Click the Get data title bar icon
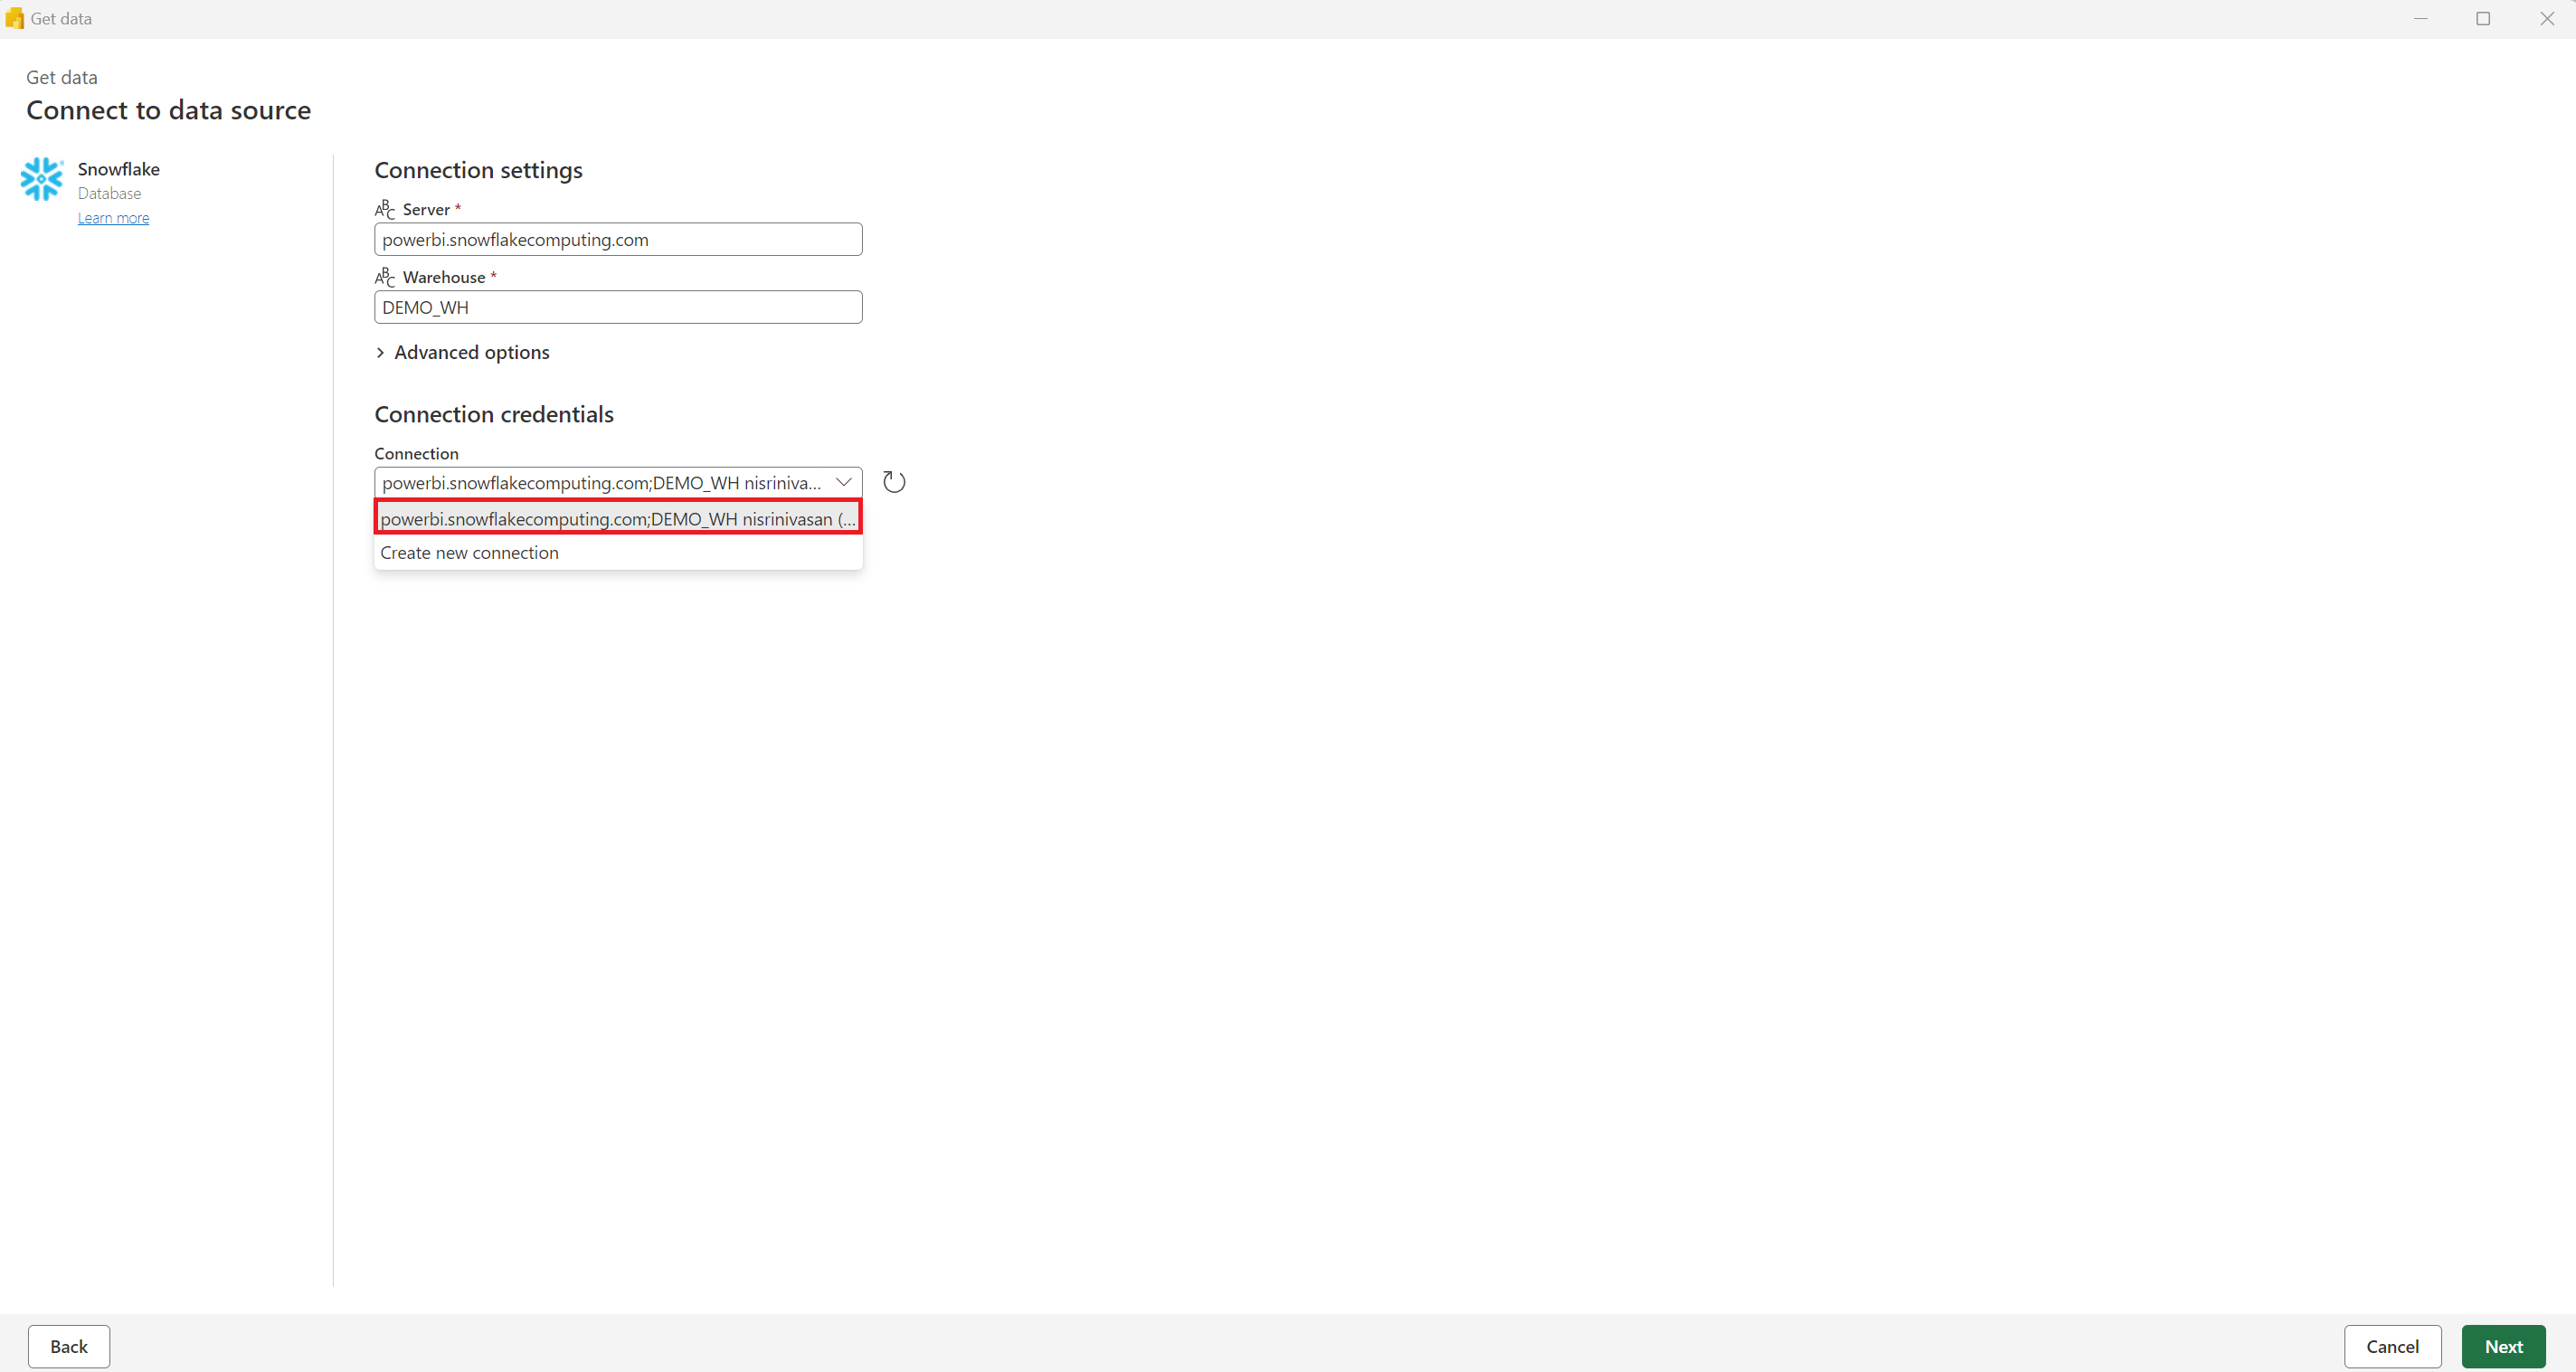 (x=15, y=17)
